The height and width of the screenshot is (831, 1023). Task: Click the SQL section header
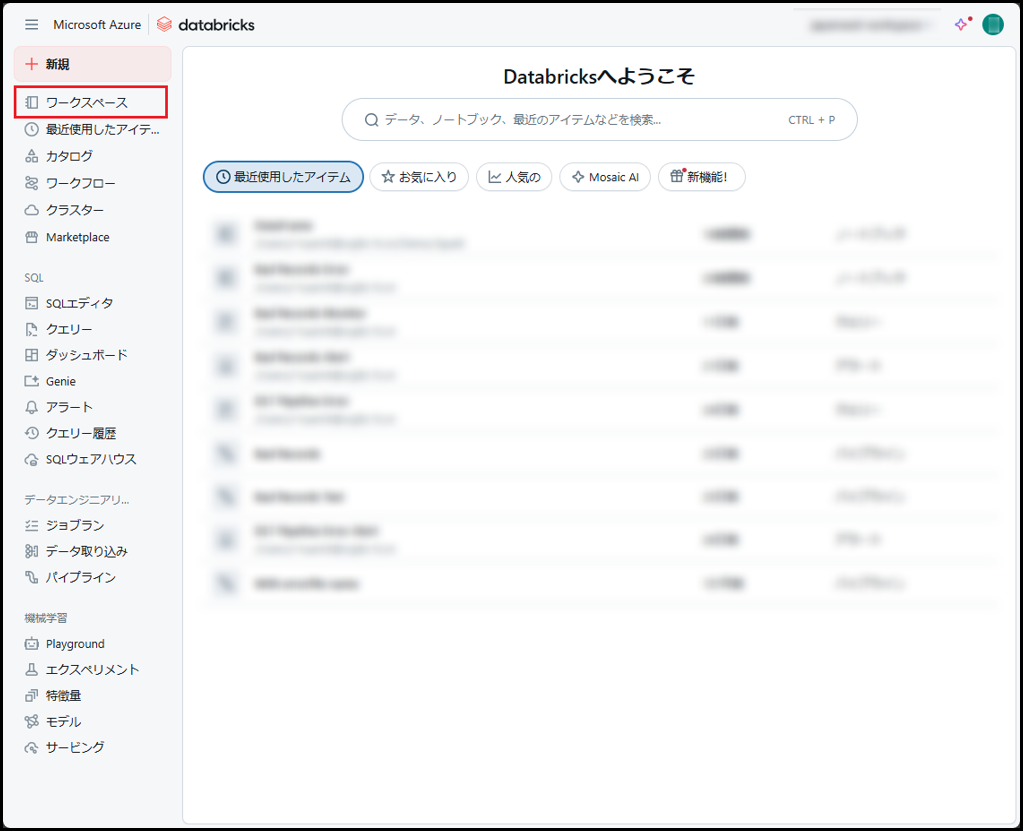coord(34,278)
